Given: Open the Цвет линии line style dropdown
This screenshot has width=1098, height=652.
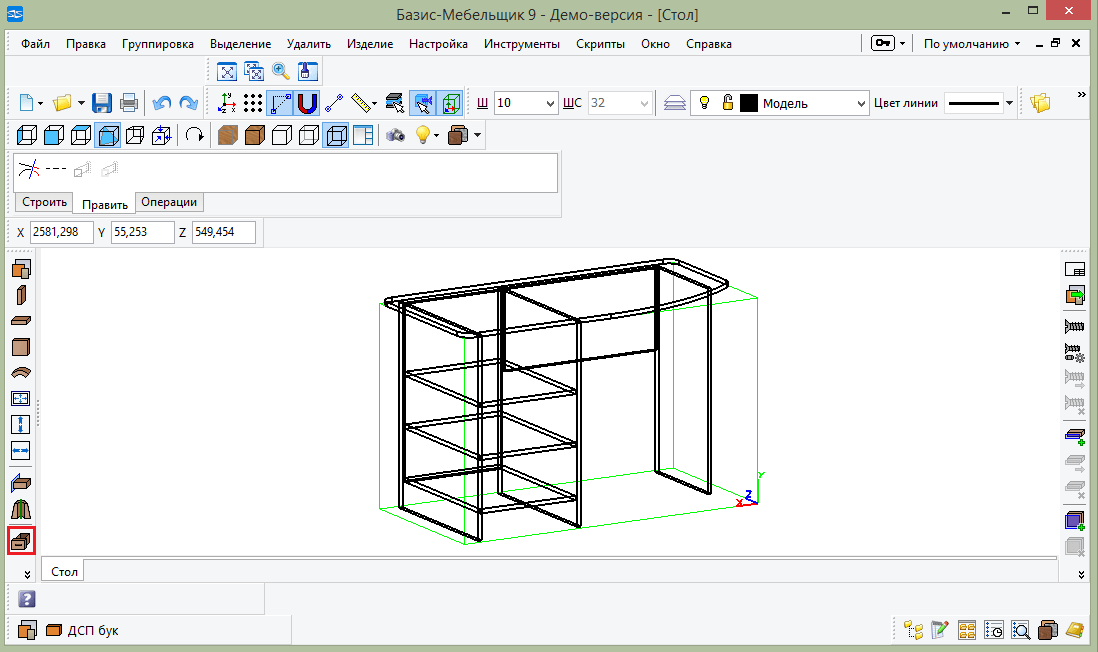Looking at the screenshot, I should (x=1009, y=103).
